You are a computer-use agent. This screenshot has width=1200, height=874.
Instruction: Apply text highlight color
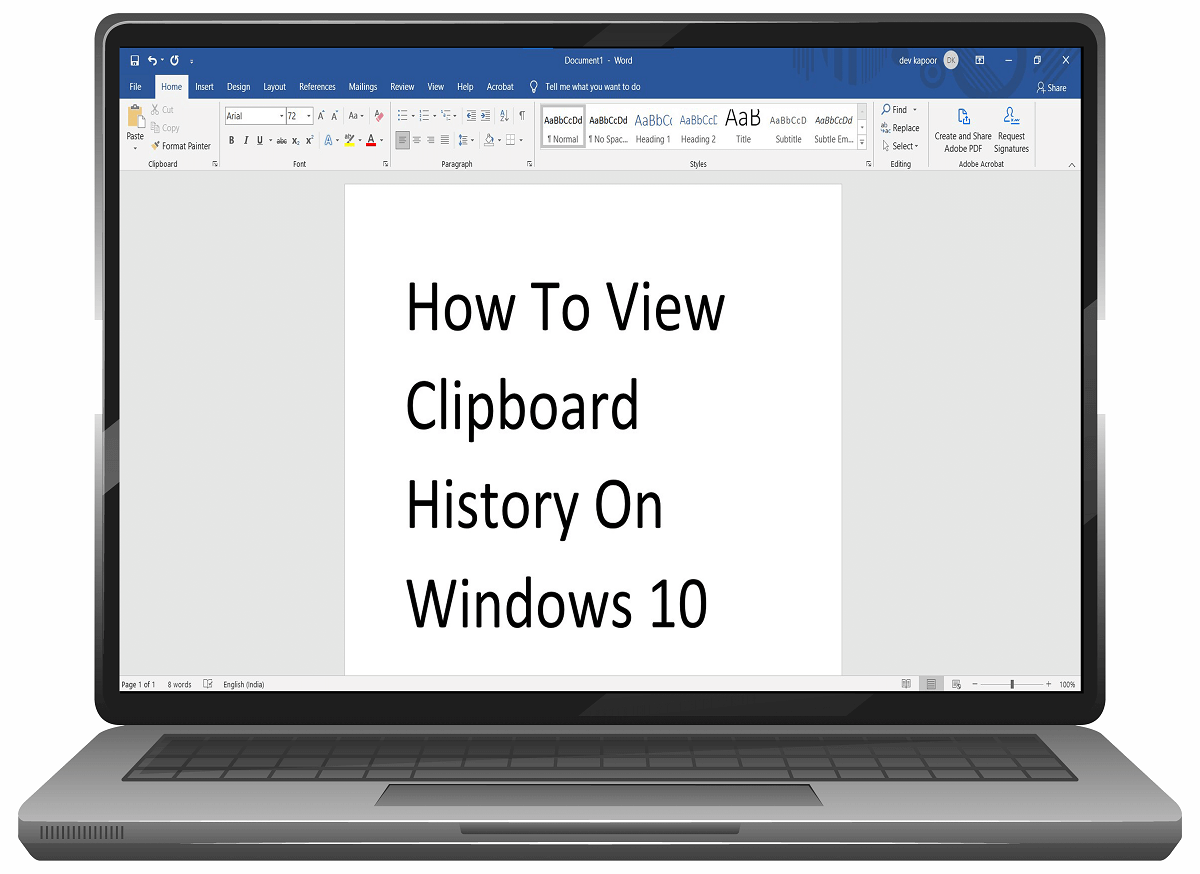(349, 140)
